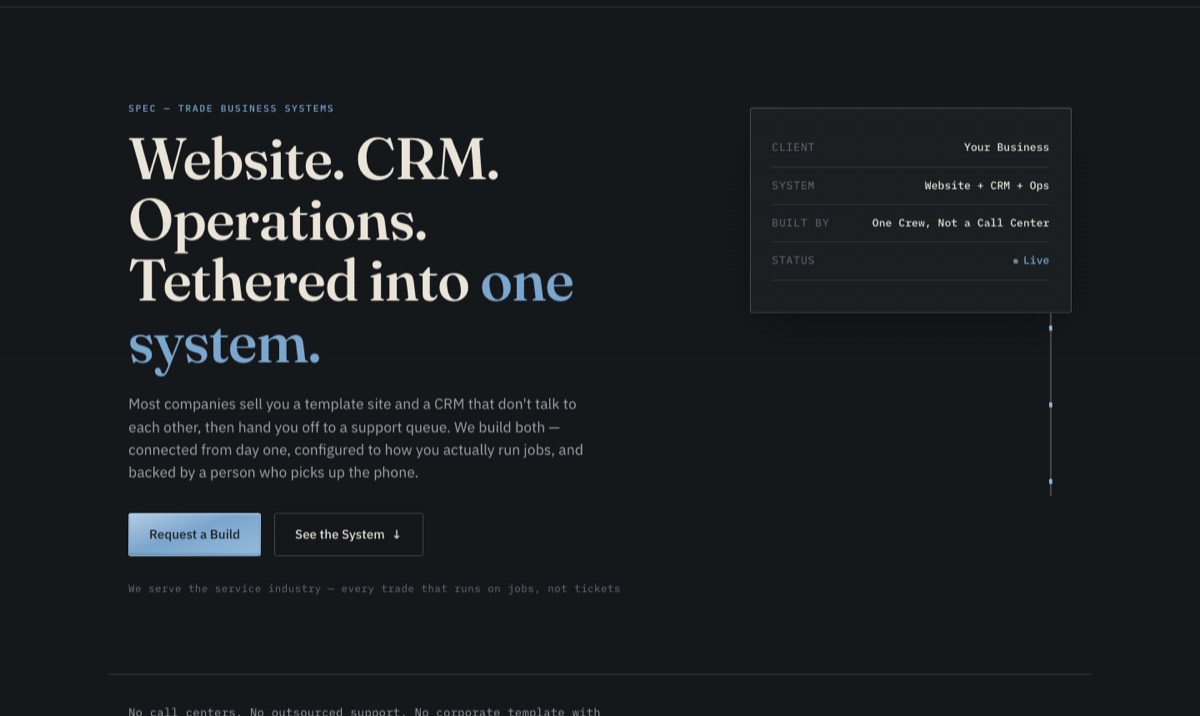
Task: Click the SYSTEM label in spec card
Action: [793, 185]
